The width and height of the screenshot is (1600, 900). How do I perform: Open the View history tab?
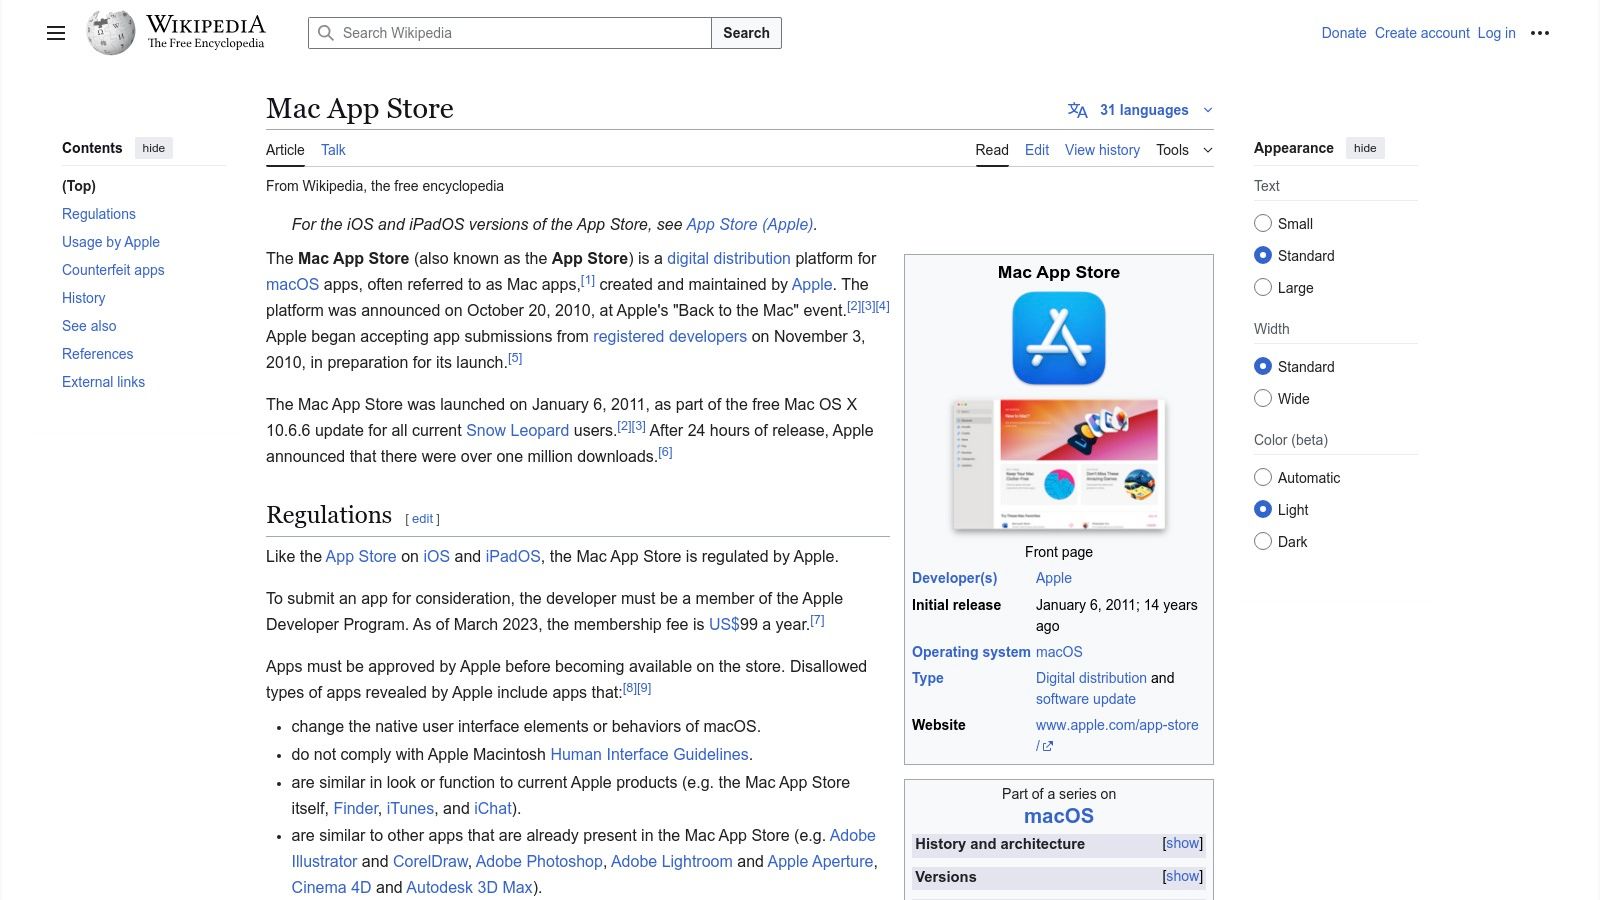[1102, 150]
